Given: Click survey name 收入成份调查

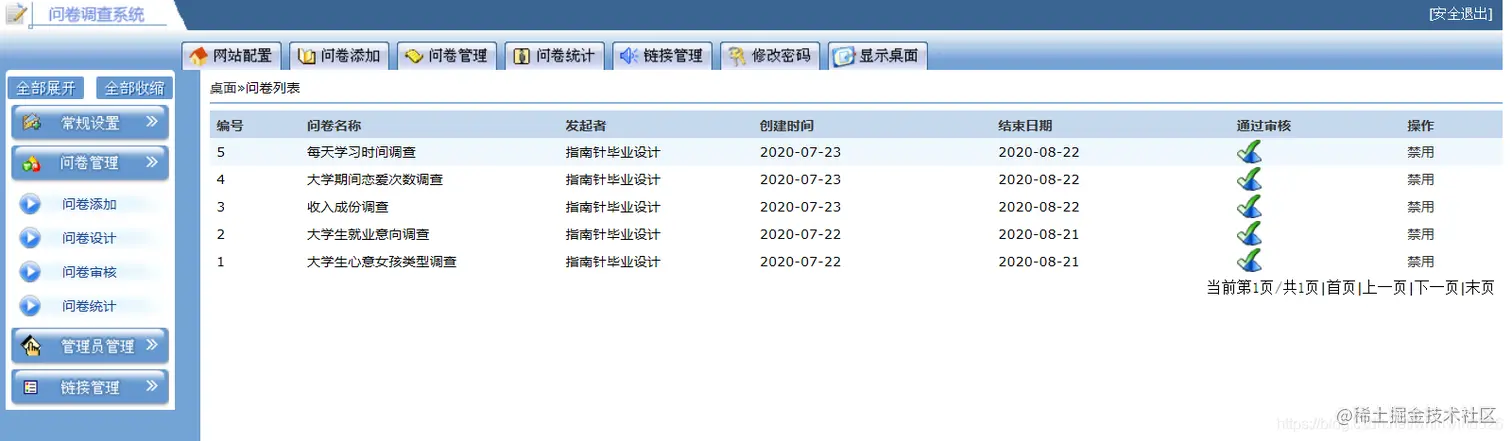Looking at the screenshot, I should (x=348, y=207).
